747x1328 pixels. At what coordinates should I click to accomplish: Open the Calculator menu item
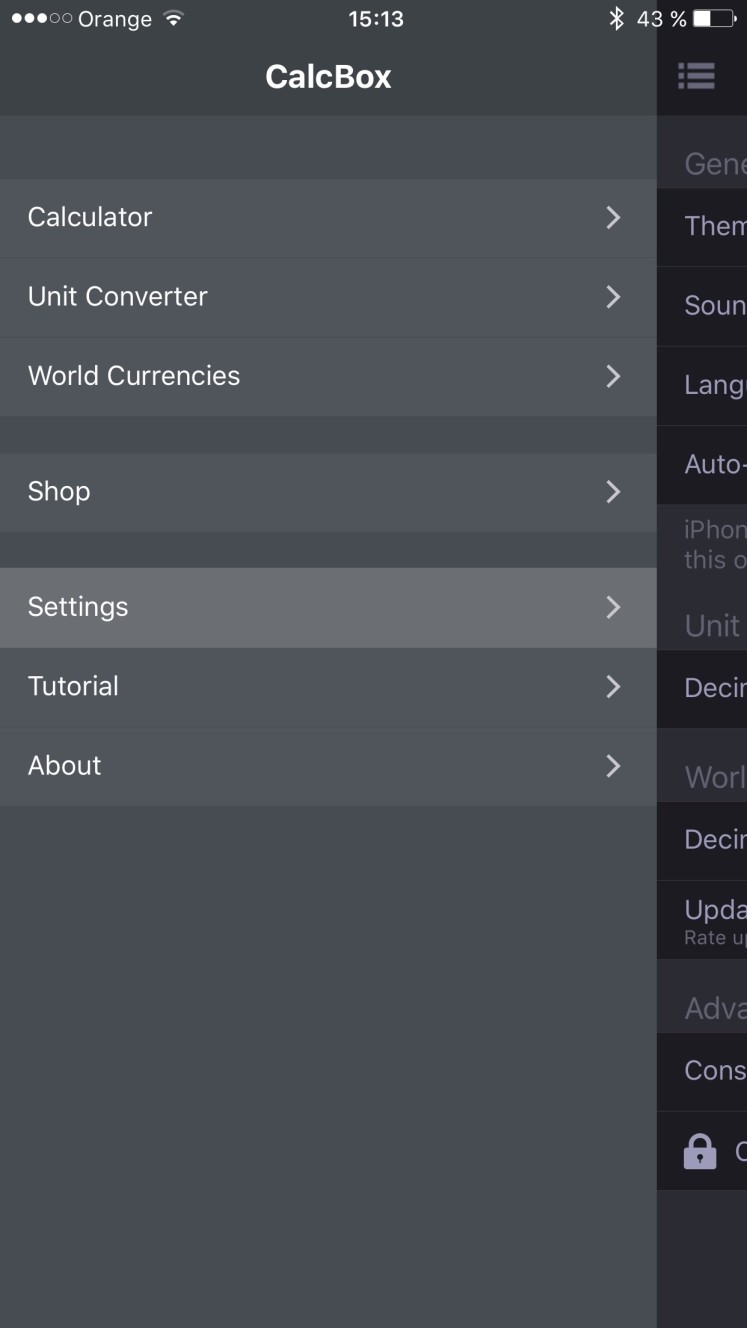328,217
